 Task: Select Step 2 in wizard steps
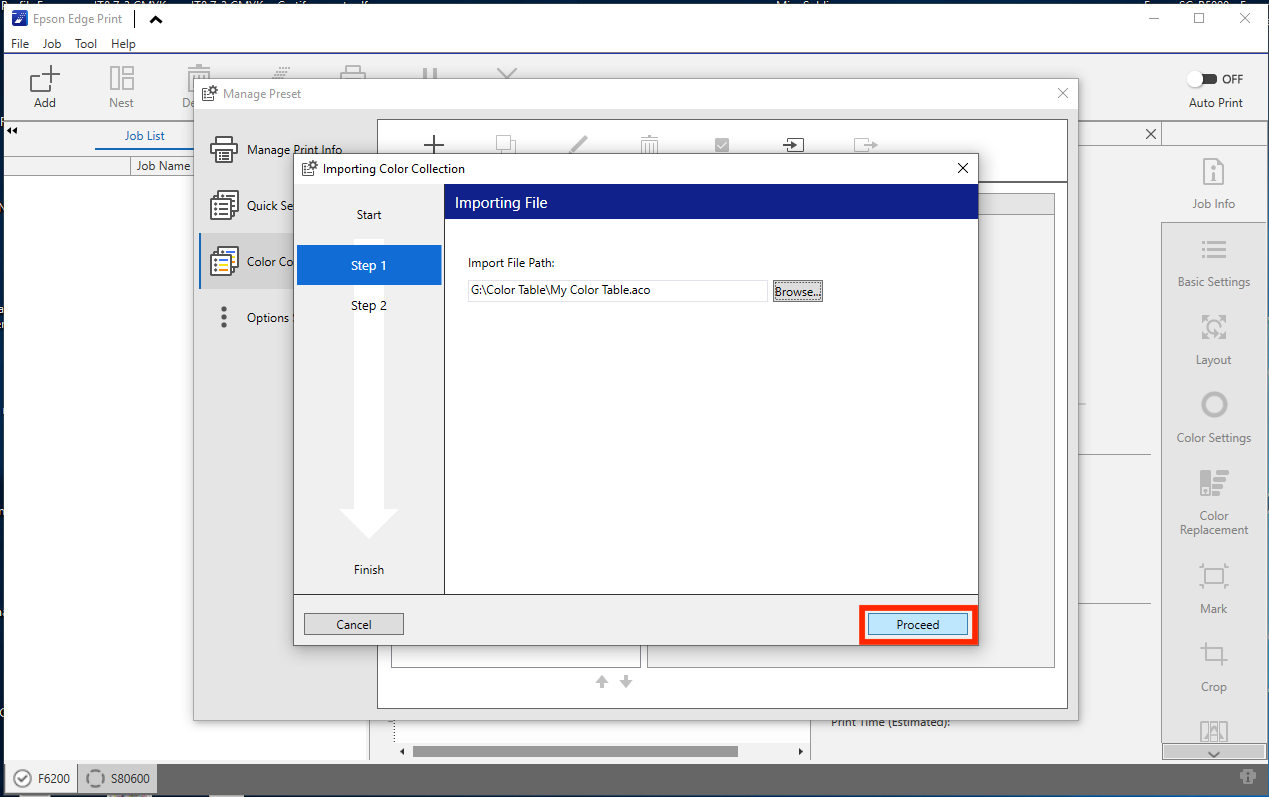point(369,306)
